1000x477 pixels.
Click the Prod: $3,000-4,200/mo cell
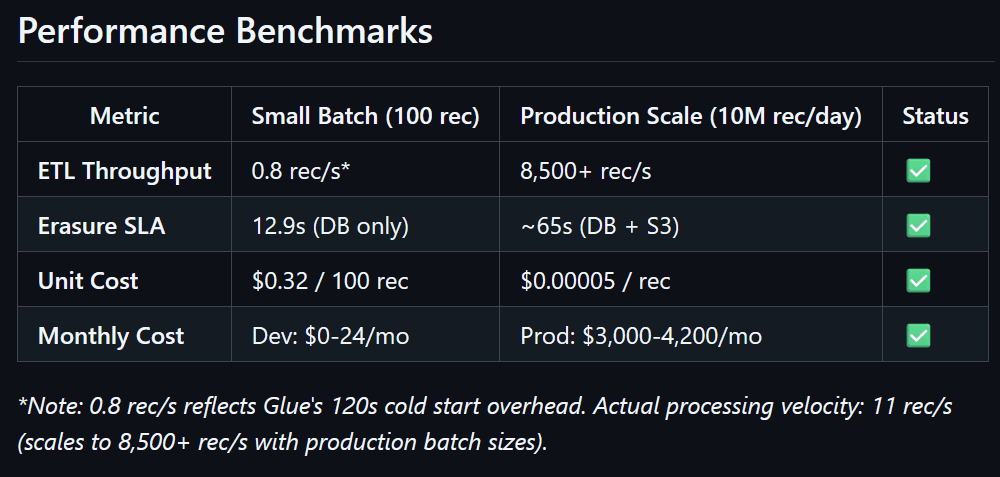point(640,335)
